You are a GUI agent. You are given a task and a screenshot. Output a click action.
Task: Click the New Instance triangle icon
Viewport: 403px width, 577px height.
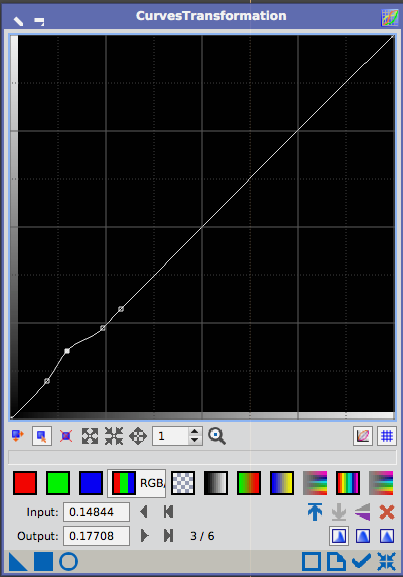pos(17,562)
